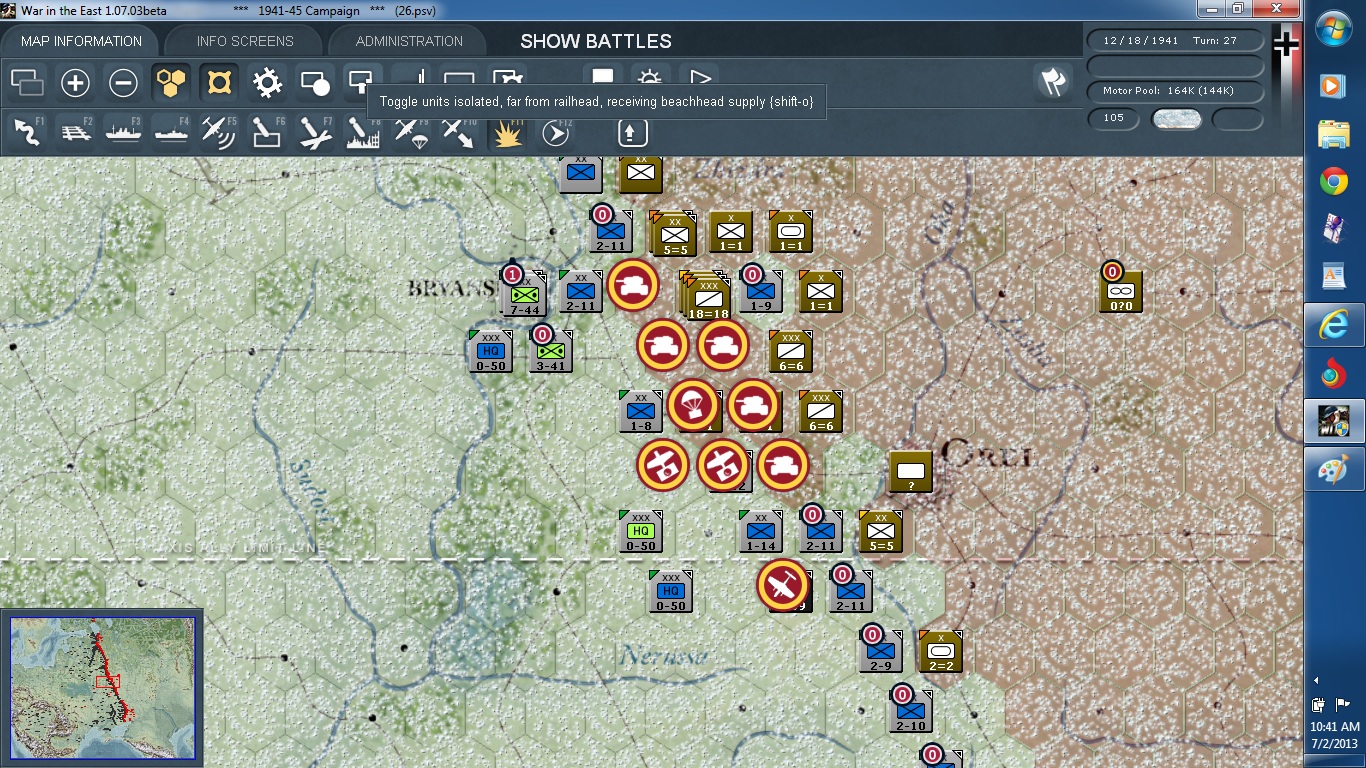The height and width of the screenshot is (768, 1366).
Task: Toggle the yellow fort-shaped map overlay
Action: (219, 82)
